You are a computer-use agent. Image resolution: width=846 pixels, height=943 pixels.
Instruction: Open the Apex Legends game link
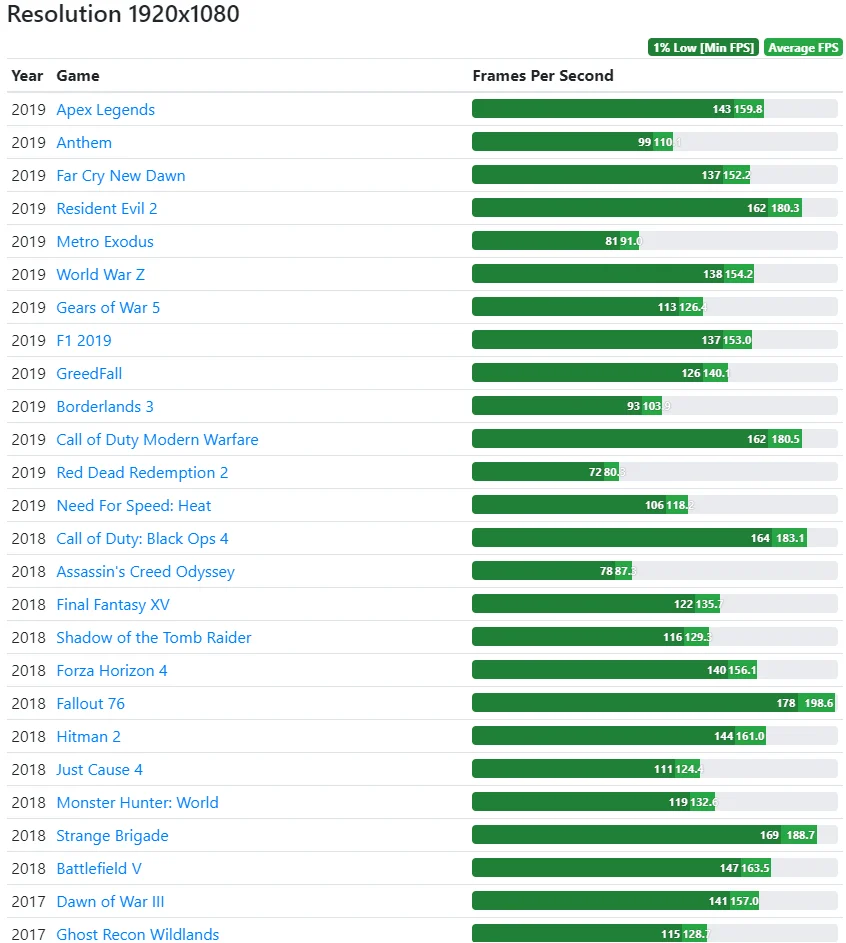point(105,110)
